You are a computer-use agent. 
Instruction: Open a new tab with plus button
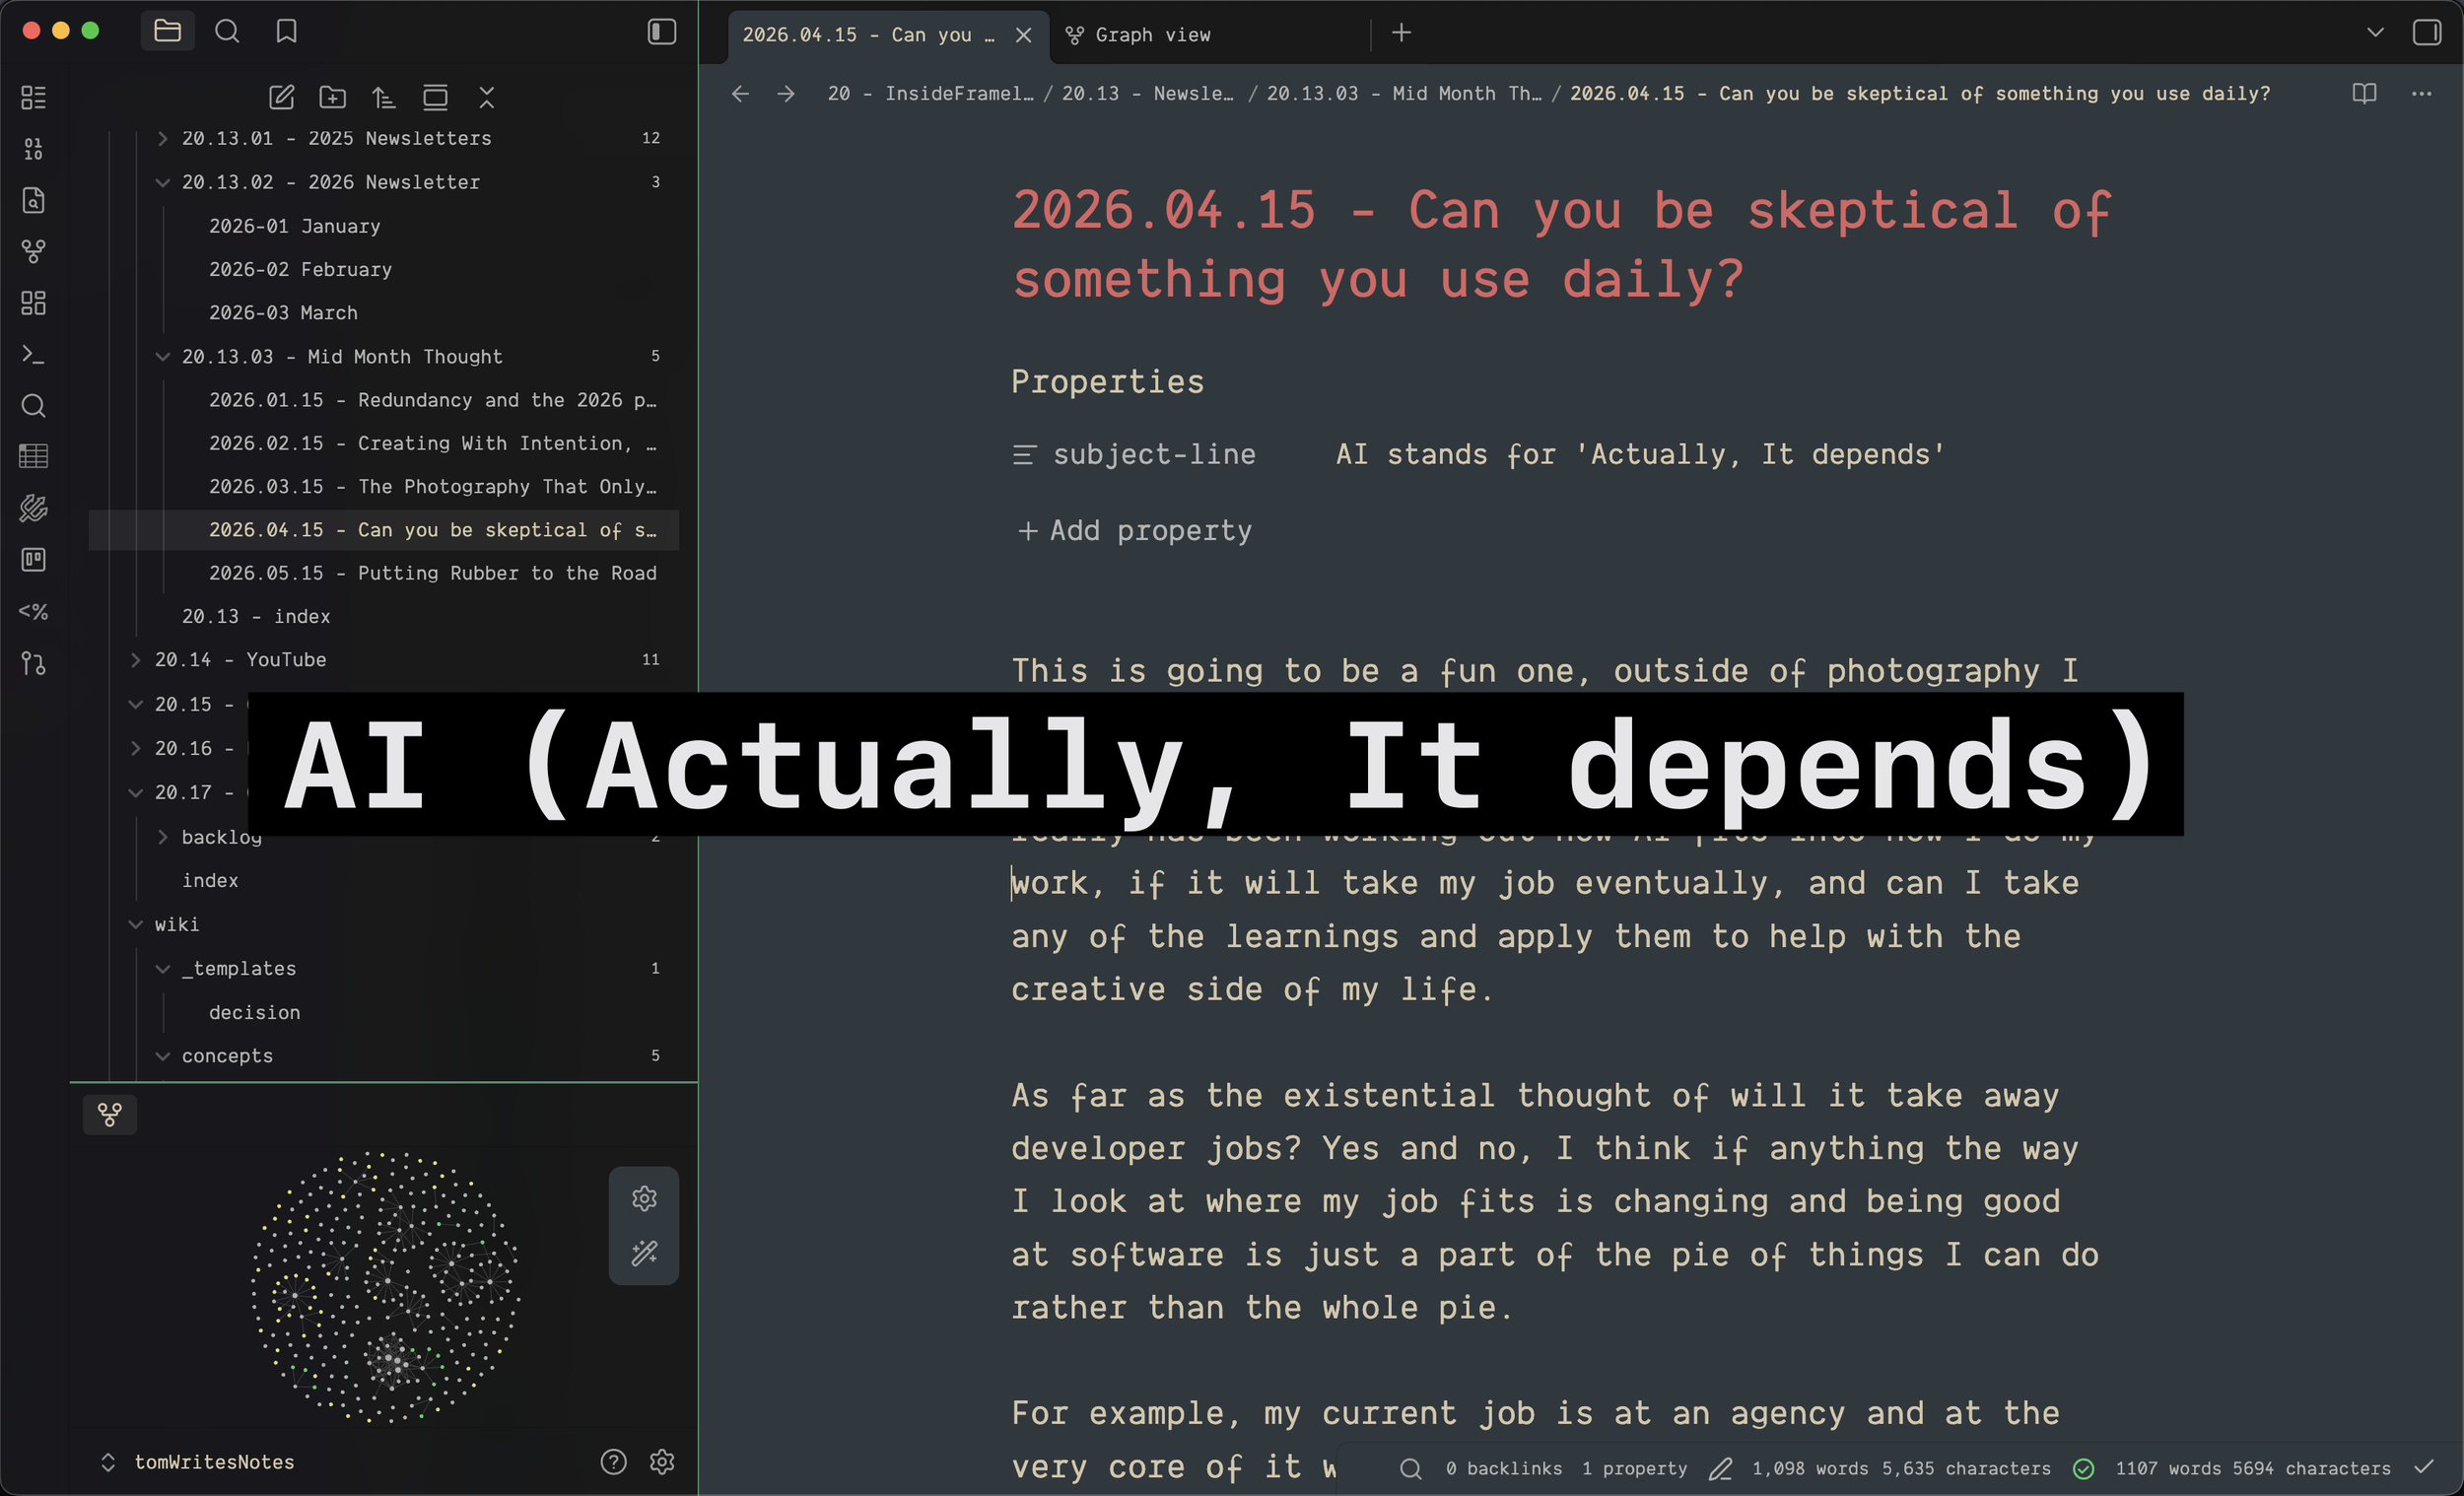1401,33
